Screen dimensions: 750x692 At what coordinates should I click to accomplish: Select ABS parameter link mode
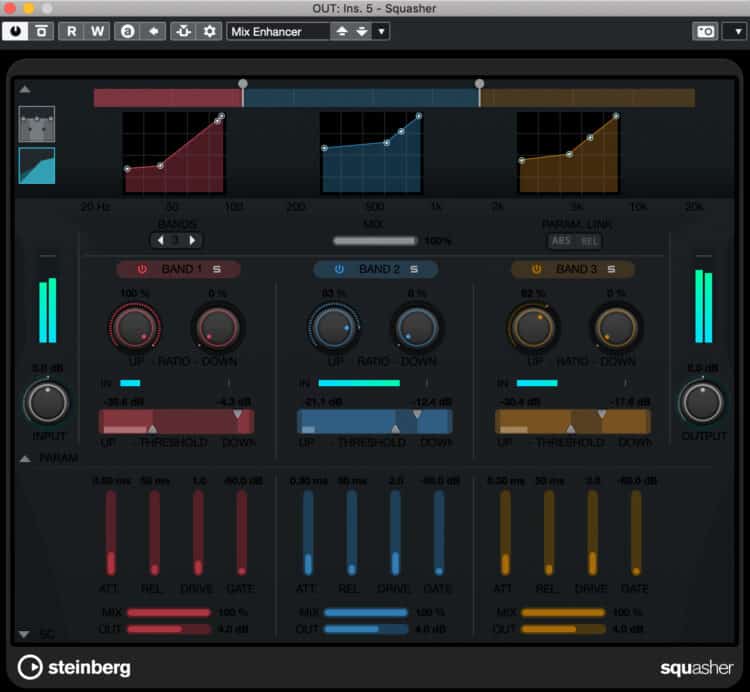[562, 241]
